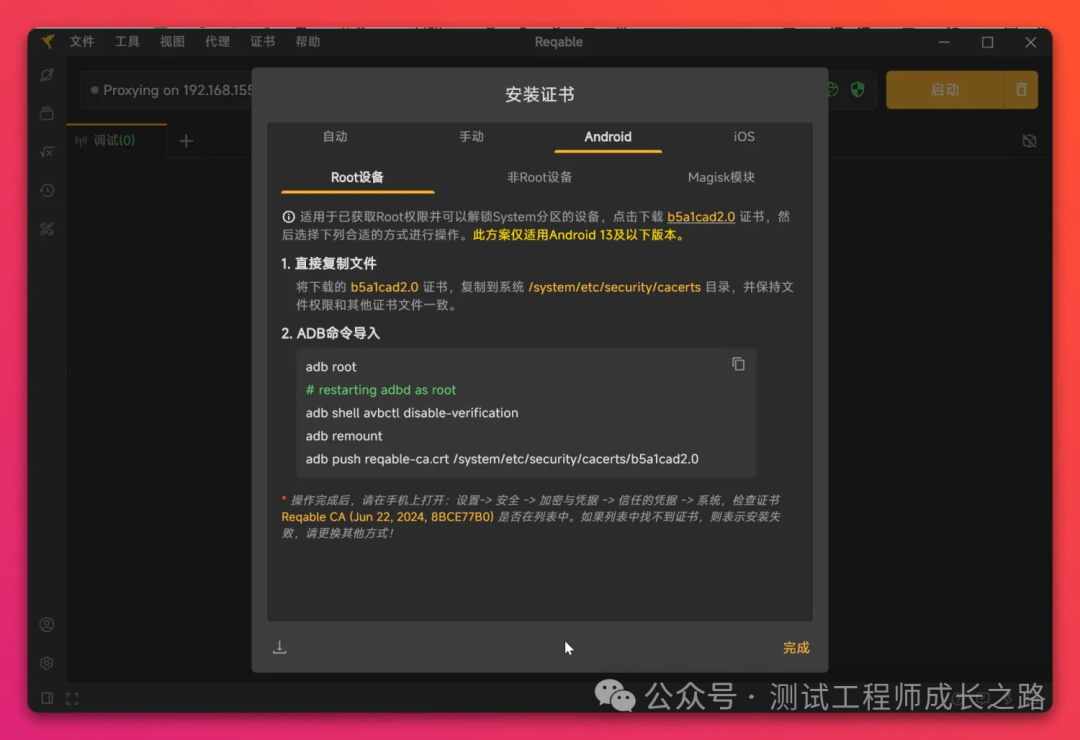Click the green shield certificate icon

tap(858, 90)
